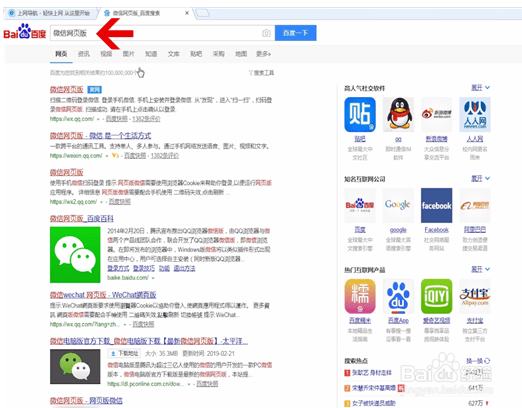Select the Tieba search tab
Viewport: 522px width, 408px height.
tap(196, 54)
